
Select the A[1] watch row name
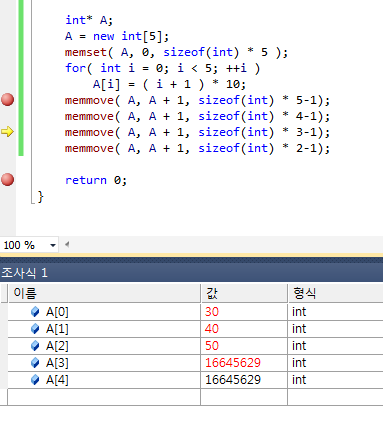[57, 329]
